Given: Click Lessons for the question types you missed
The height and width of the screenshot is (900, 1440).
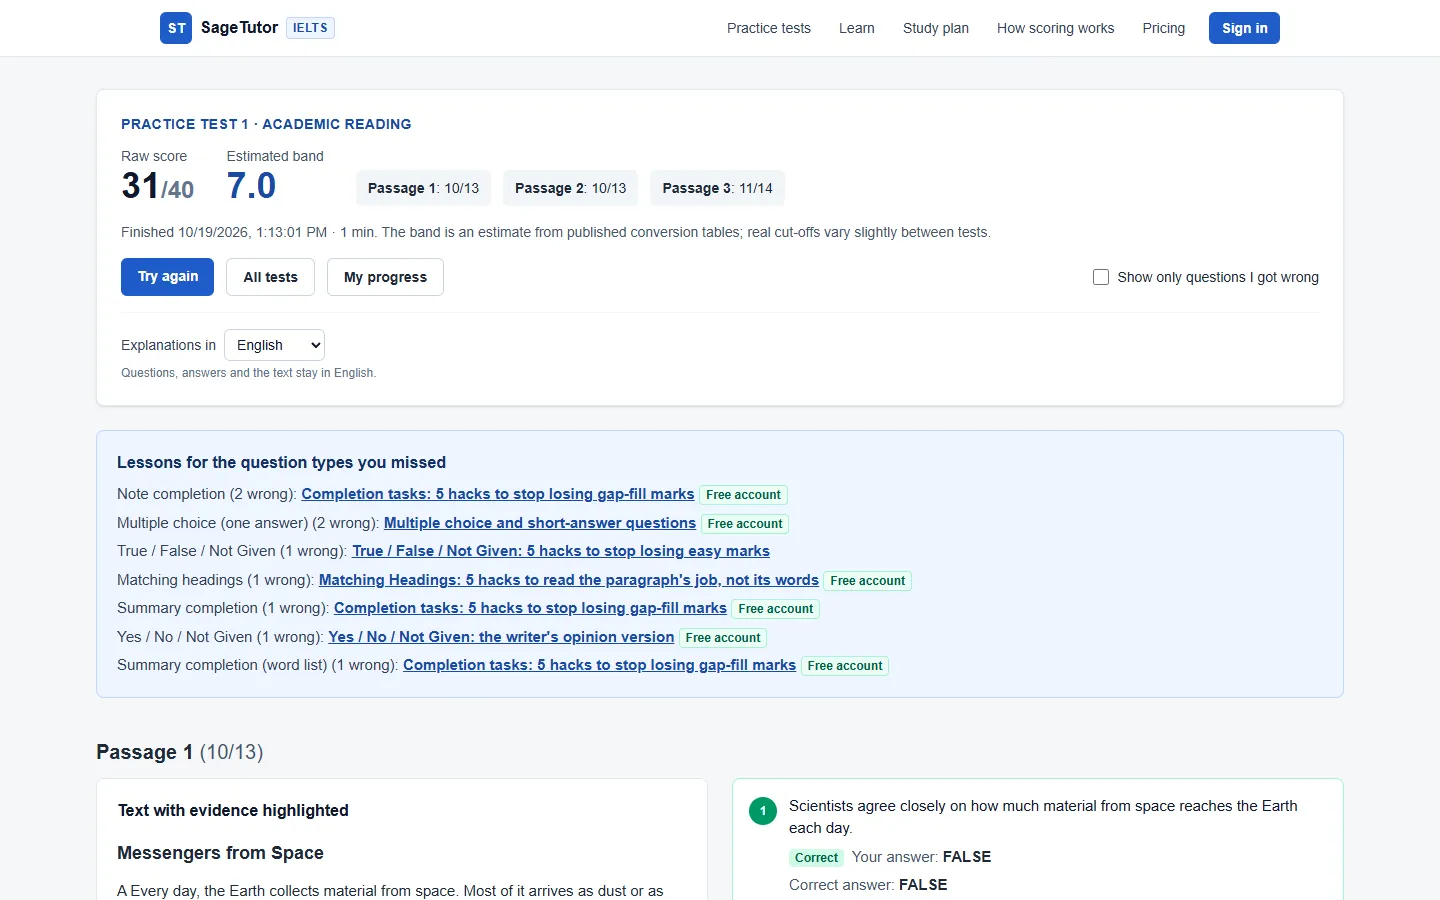Looking at the screenshot, I should tap(281, 462).
